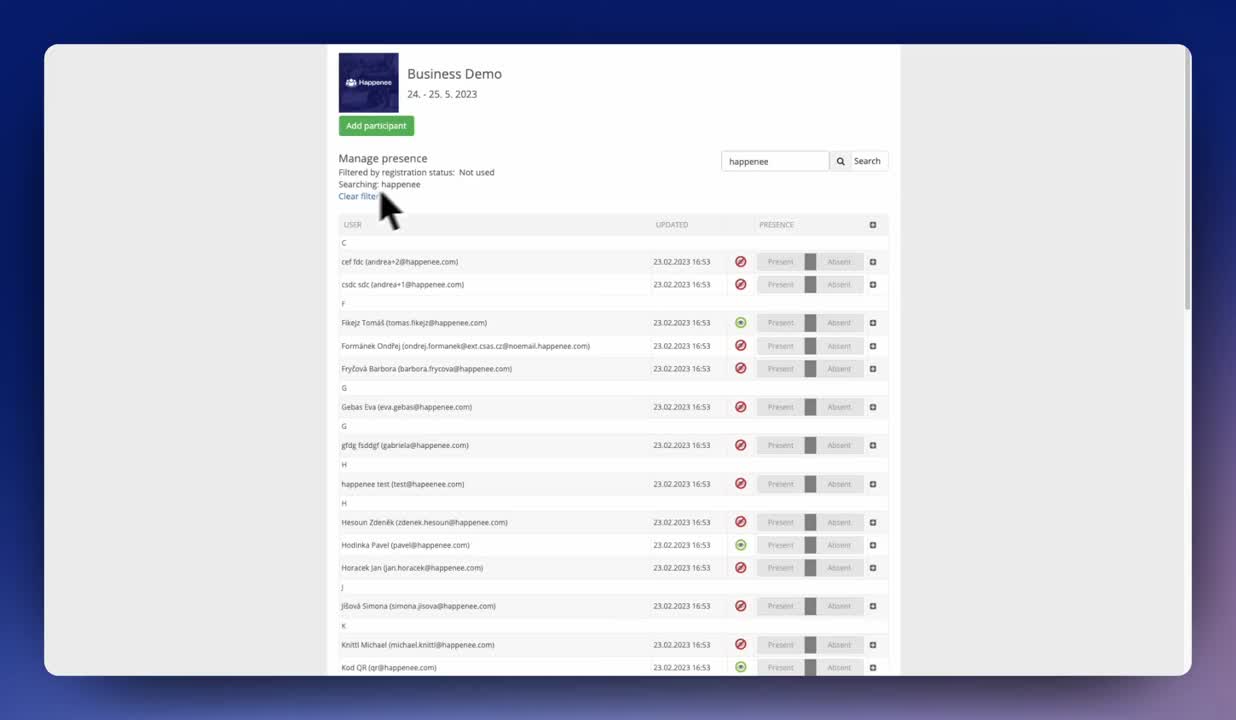Screen dimensions: 1236x720
Task: Click the red status icon for happenee test
Action: click(x=741, y=484)
